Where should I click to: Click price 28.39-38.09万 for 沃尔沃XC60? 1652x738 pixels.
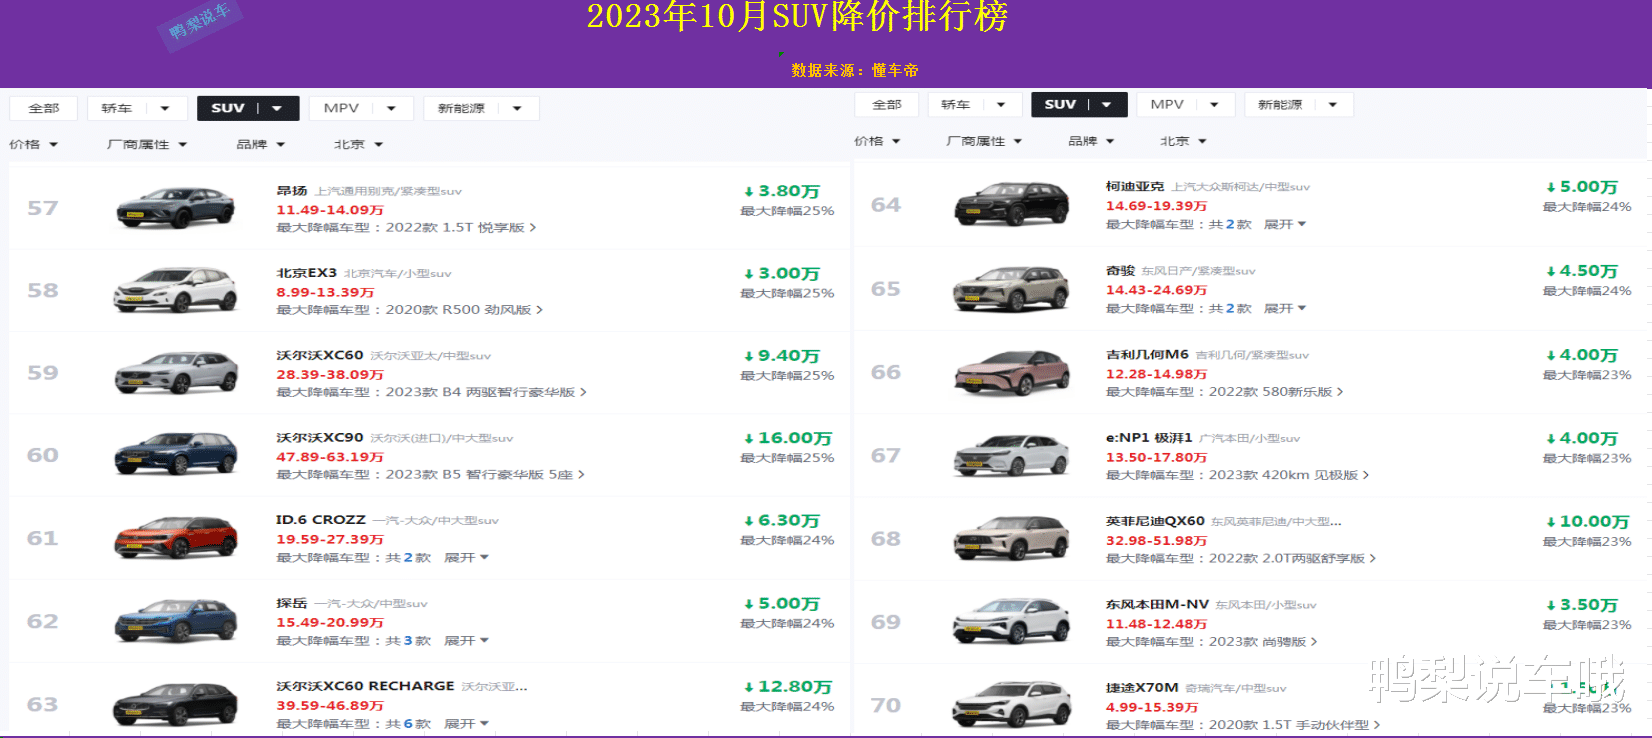[330, 375]
